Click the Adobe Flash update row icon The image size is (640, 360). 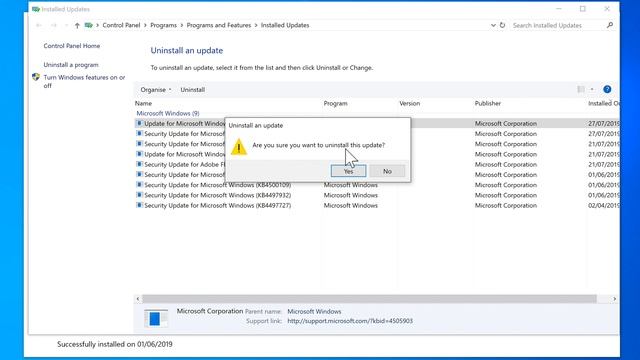point(139,164)
